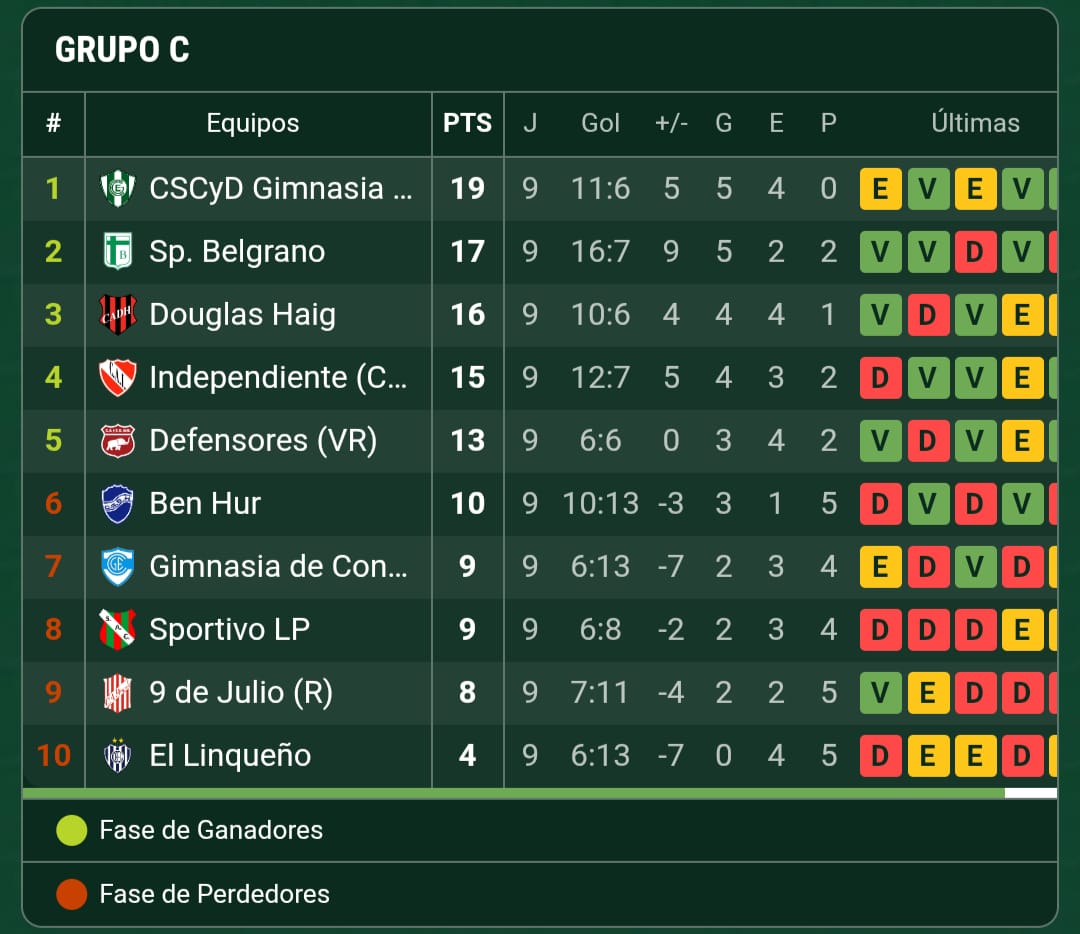
Task: Click the Ben Hur blue crest
Action: point(118,503)
